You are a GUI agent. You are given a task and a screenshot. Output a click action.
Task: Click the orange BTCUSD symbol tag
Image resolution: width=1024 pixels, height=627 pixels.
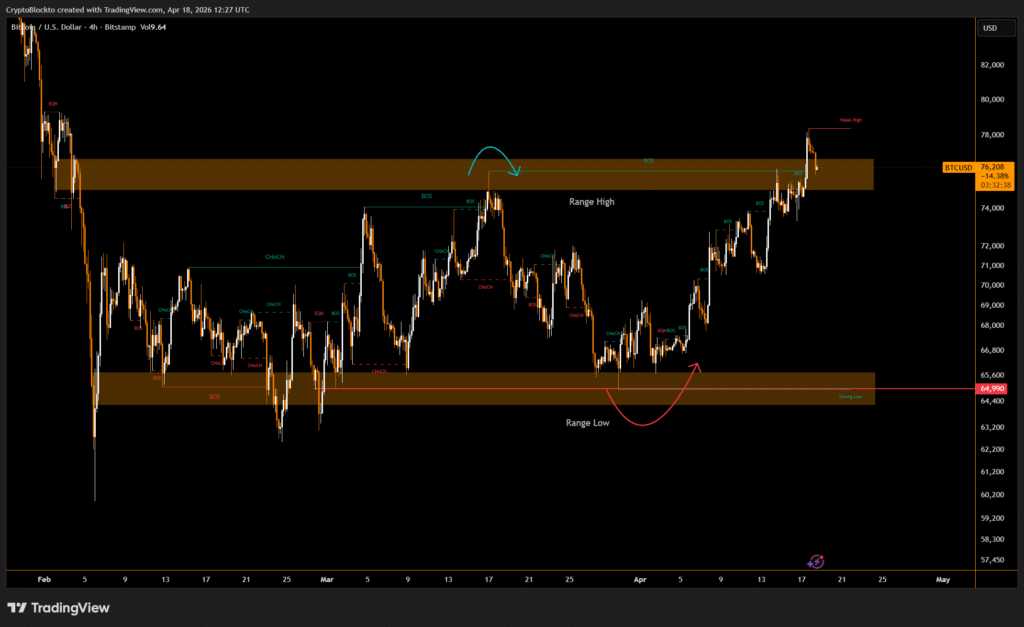(959, 167)
